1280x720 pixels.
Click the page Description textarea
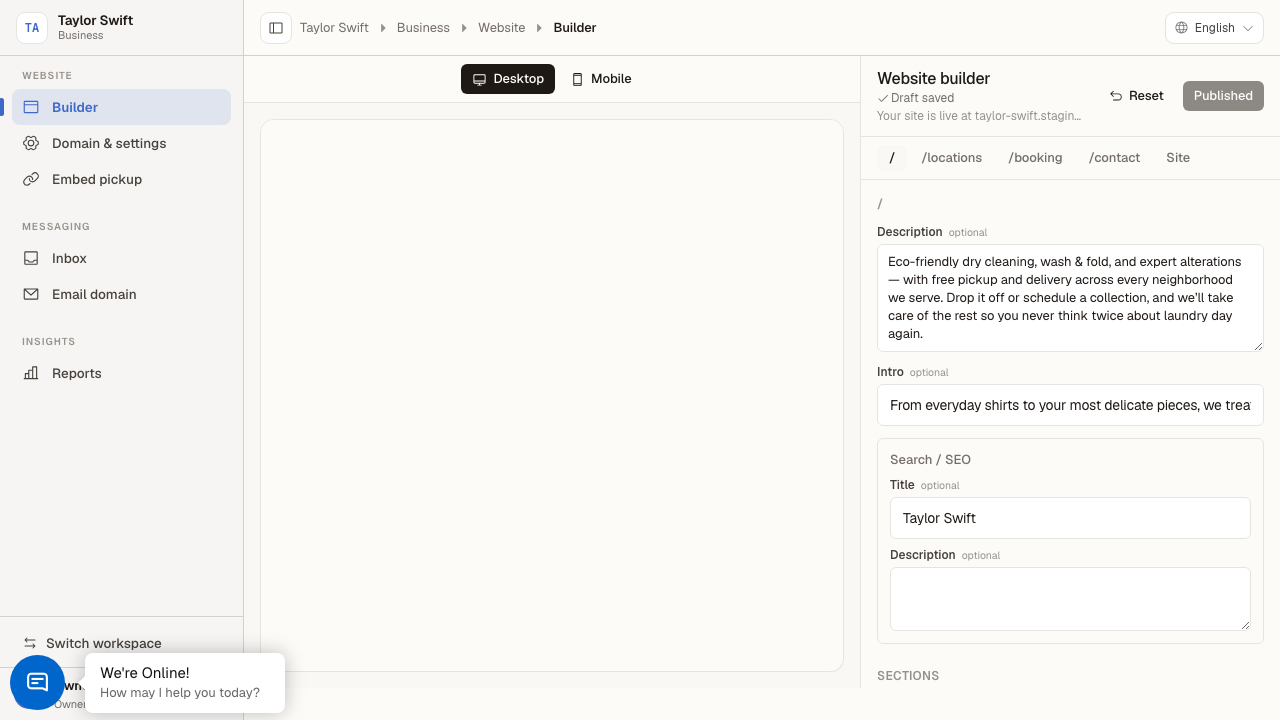[1070, 298]
